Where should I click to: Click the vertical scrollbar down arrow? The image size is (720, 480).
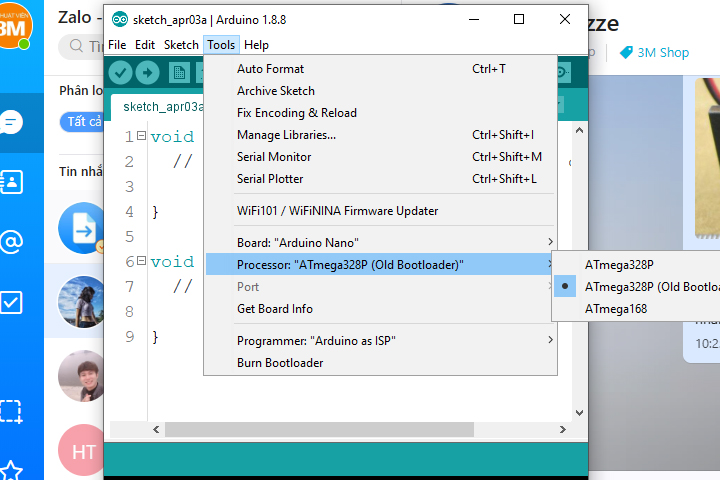pyautogui.click(x=579, y=412)
